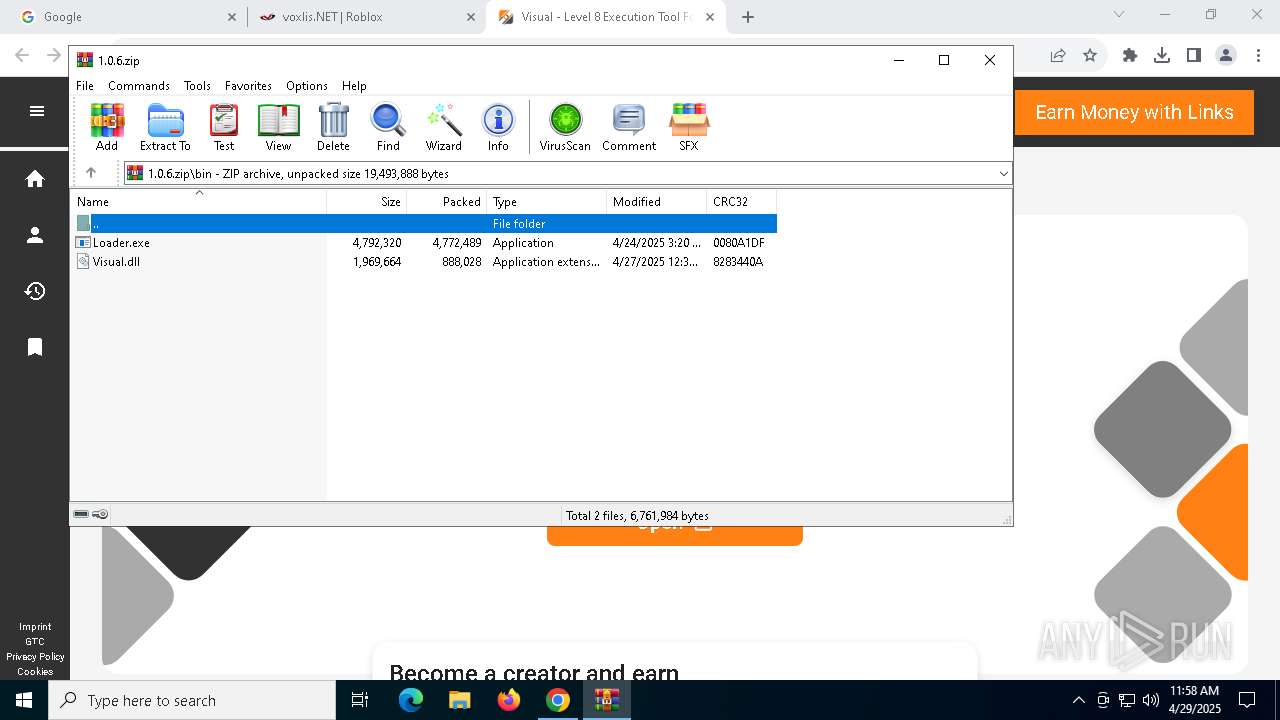Click the website user account icon
The height and width of the screenshot is (720, 1280).
pos(35,235)
